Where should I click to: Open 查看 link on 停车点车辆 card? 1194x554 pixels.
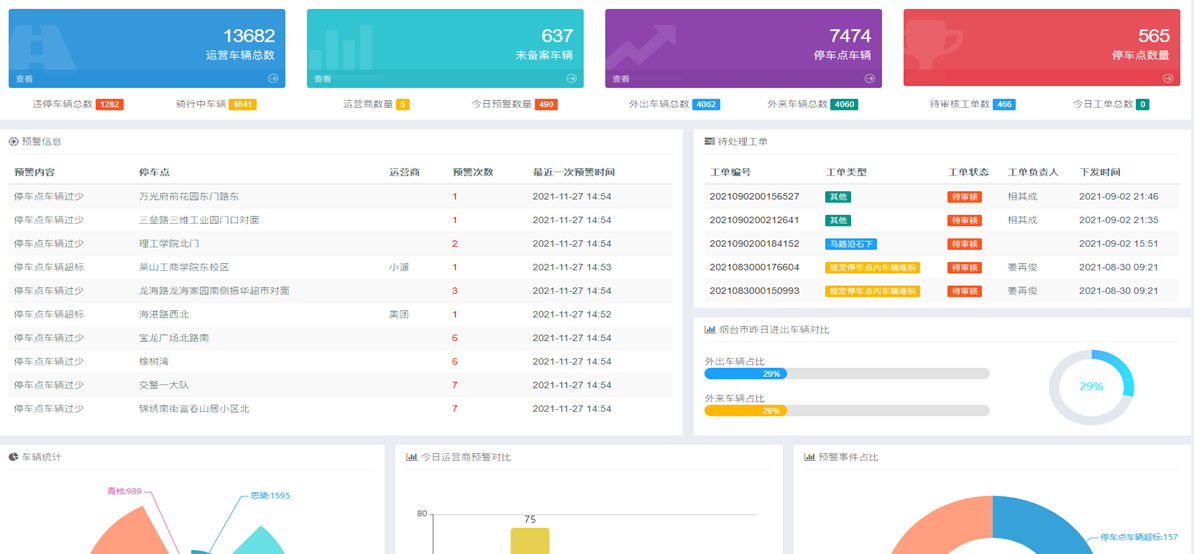click(621, 79)
